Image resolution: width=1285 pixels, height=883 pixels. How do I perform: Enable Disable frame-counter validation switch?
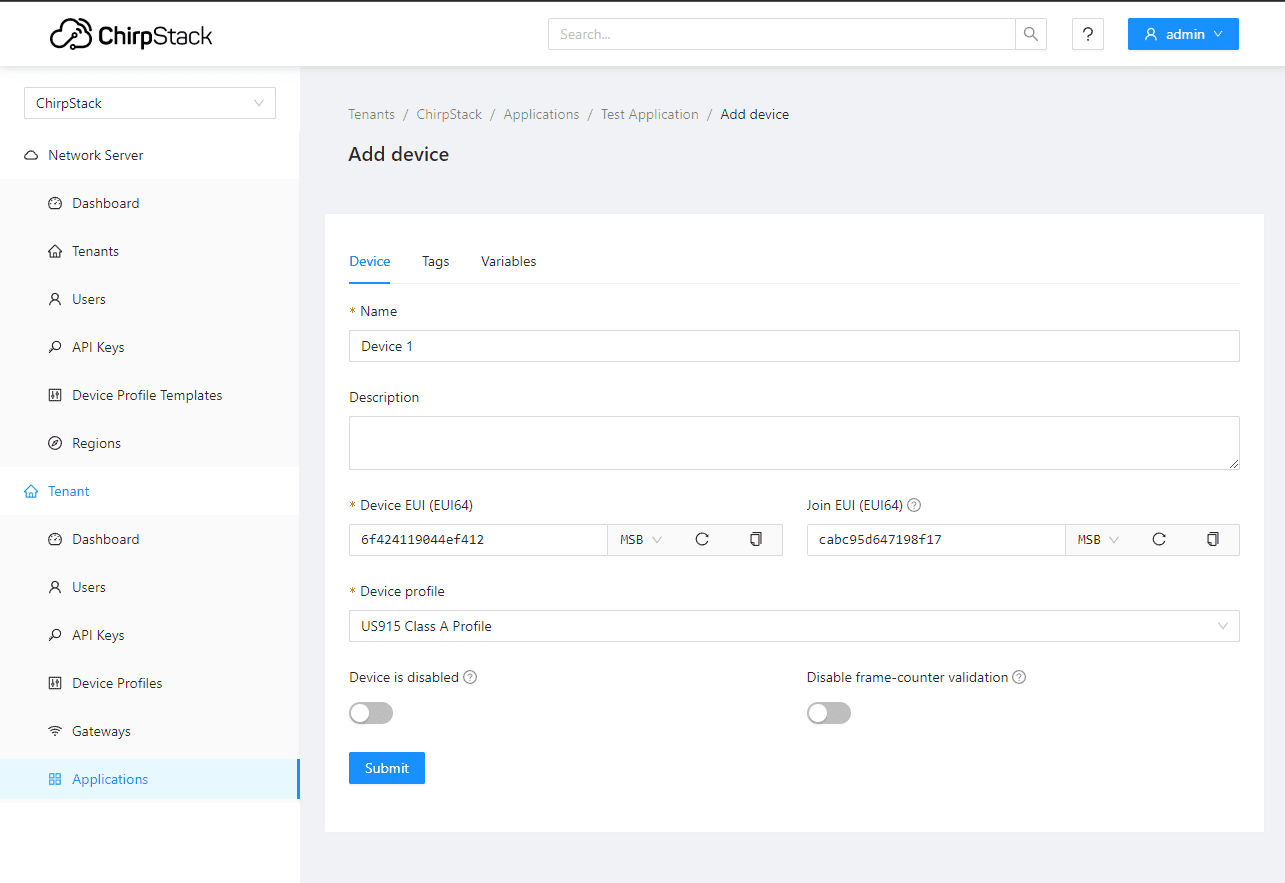click(x=829, y=713)
